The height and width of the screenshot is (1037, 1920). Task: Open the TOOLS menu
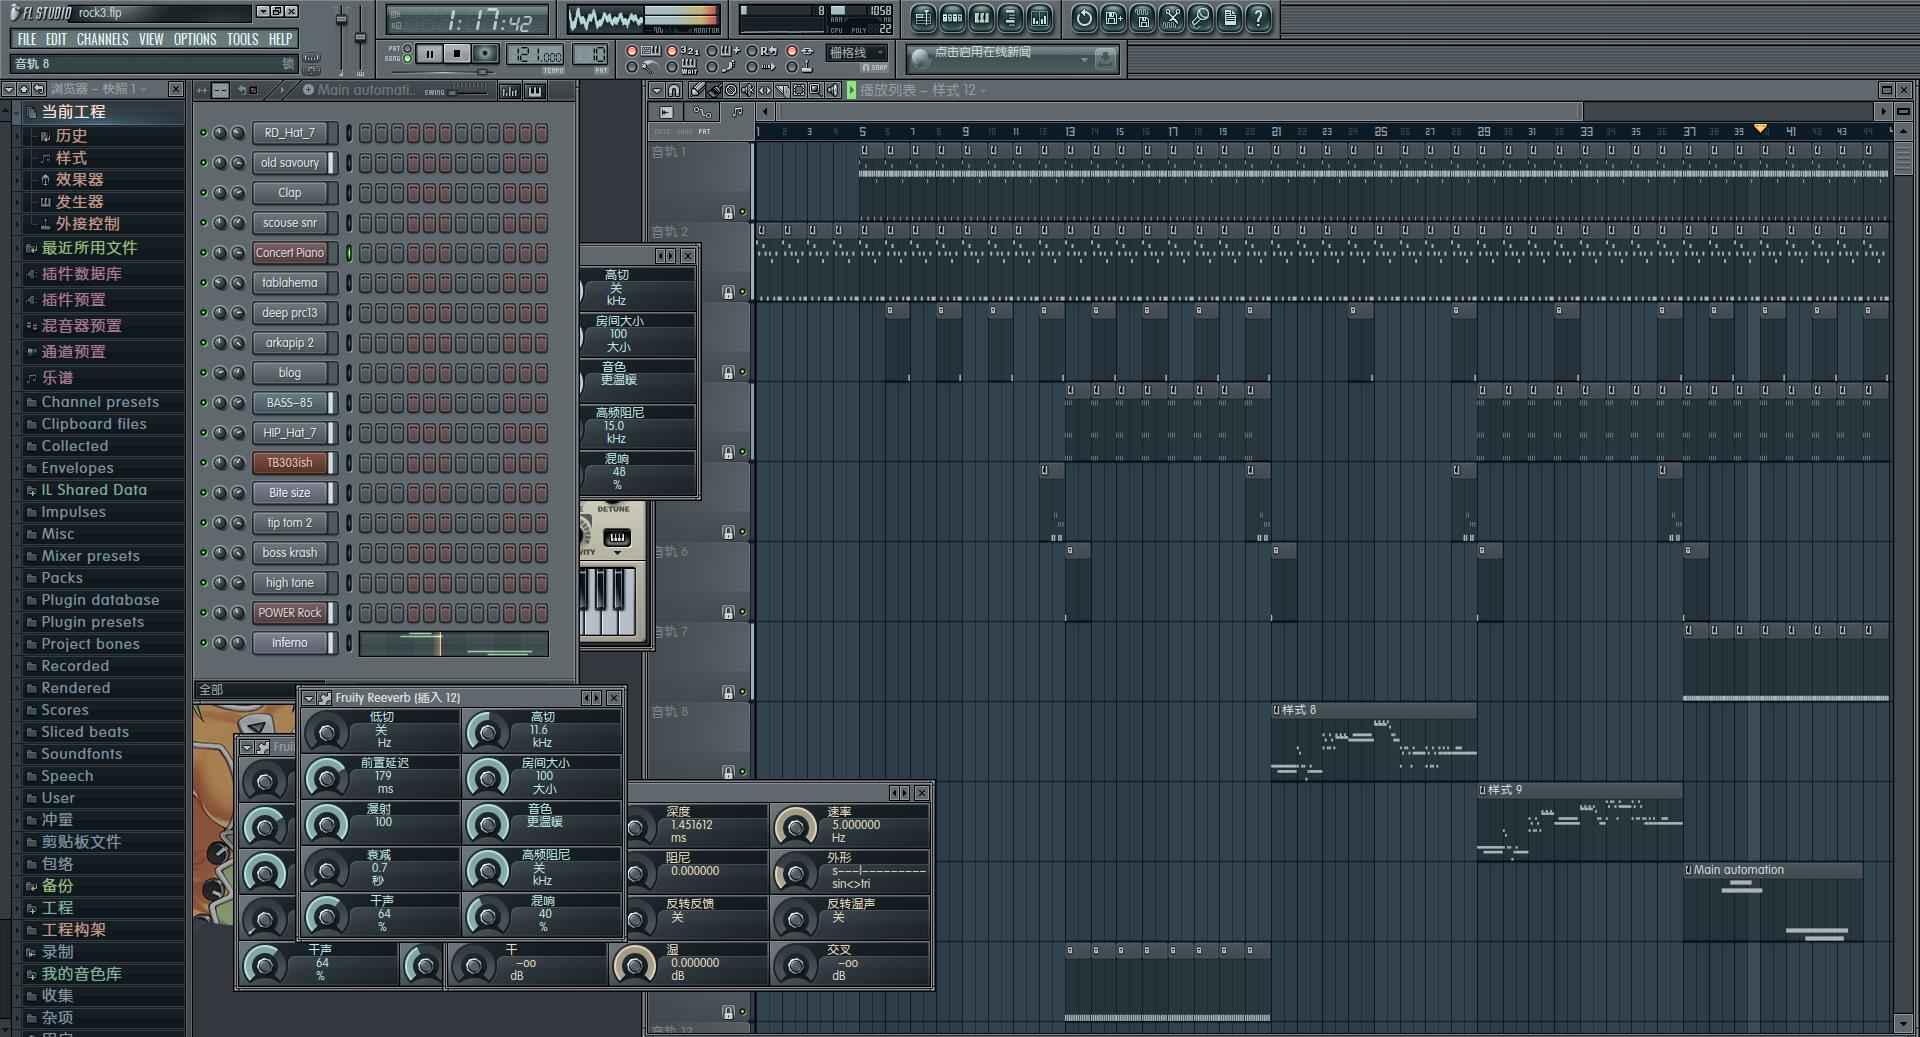click(x=242, y=39)
